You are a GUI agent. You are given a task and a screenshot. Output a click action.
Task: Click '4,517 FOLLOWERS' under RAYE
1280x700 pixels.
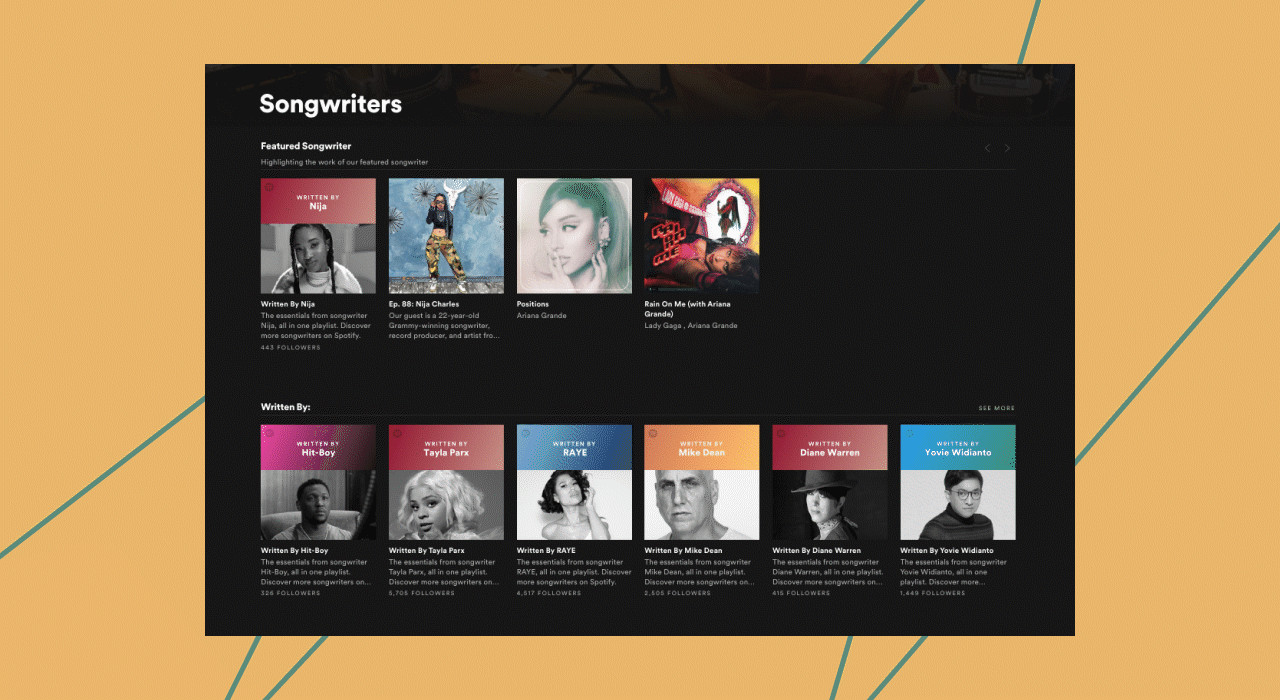[549, 593]
